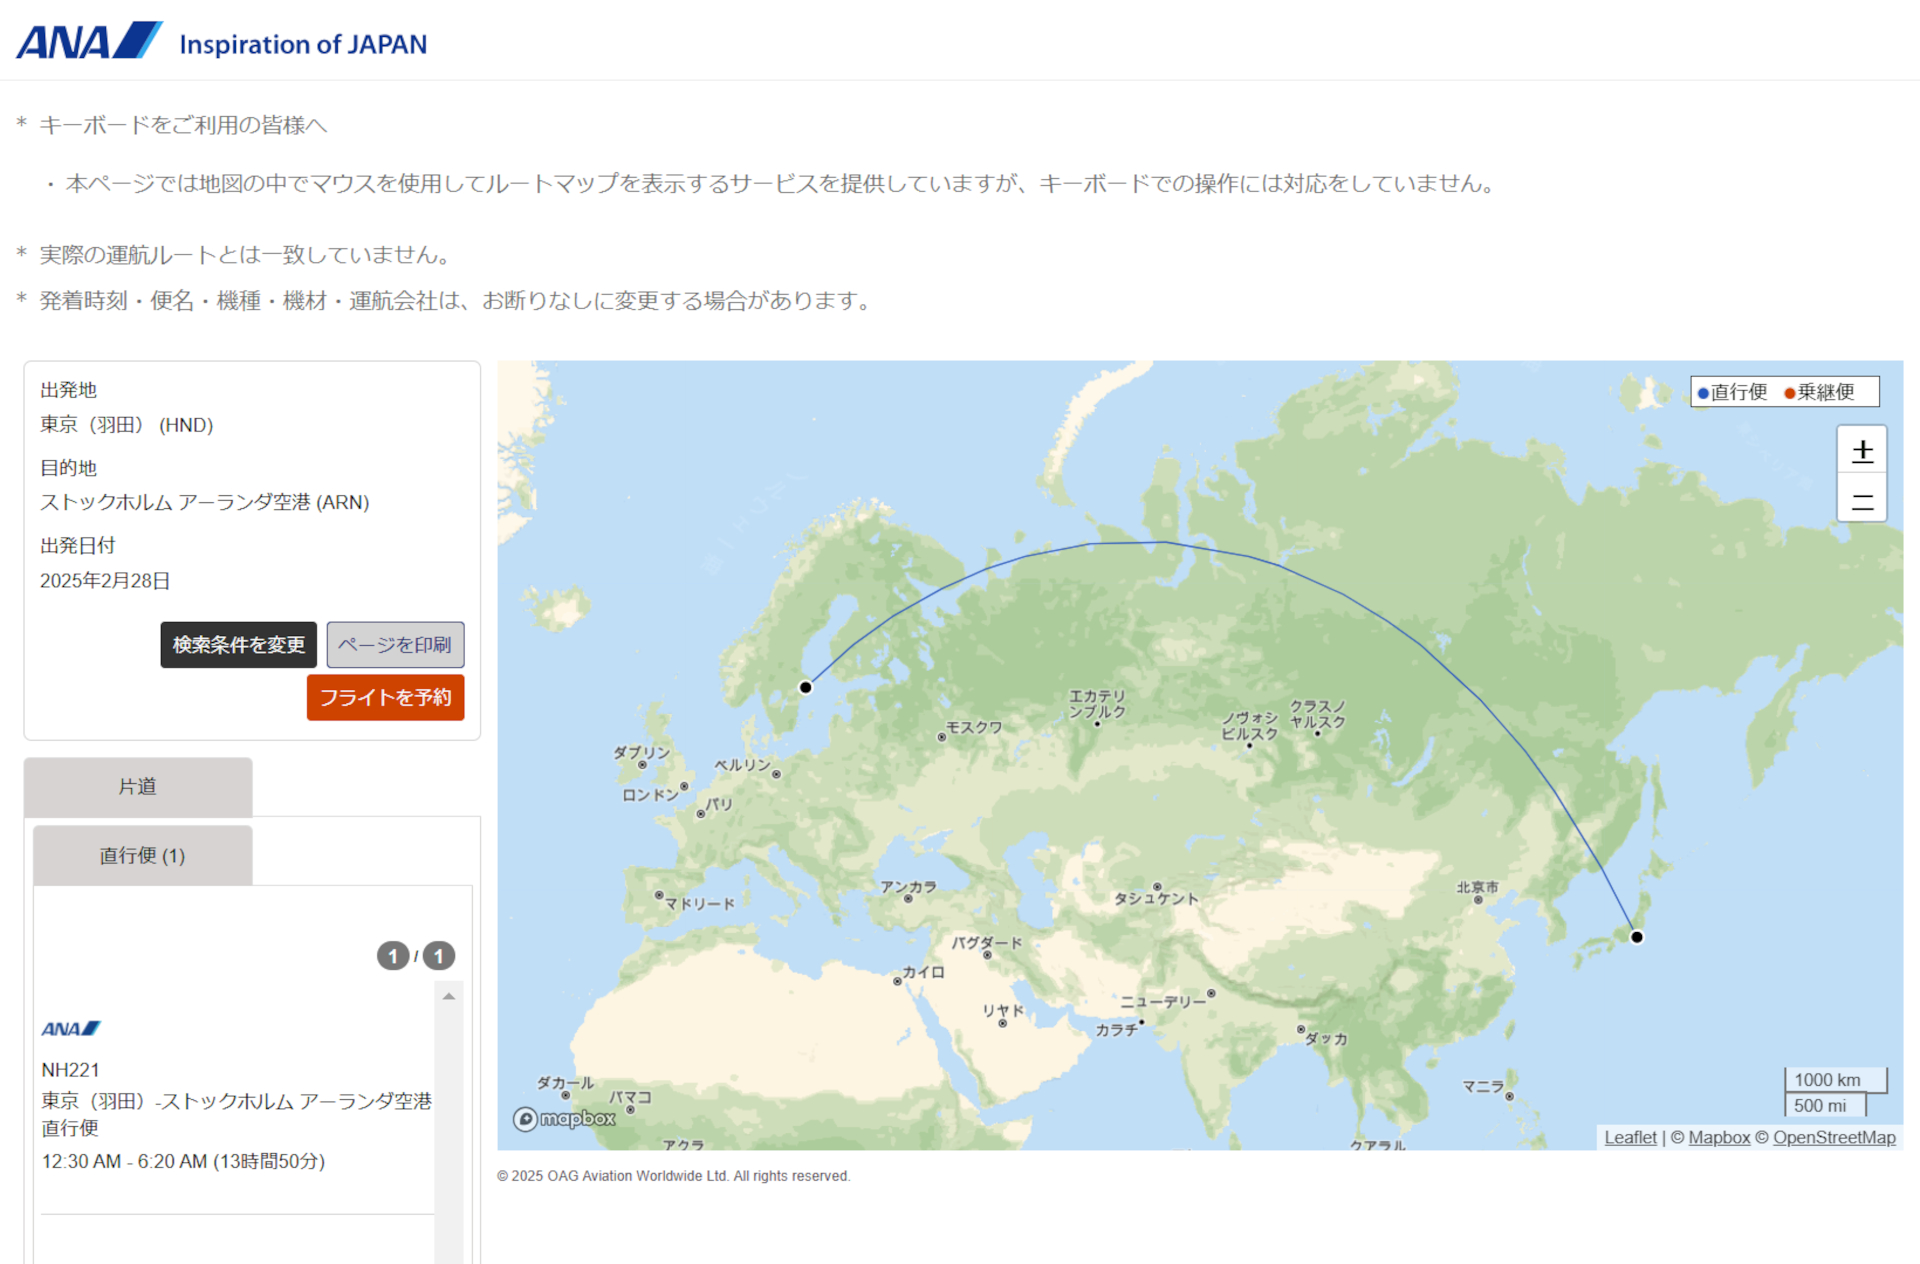
Task: Click the scroll-up arrow in the flight list
Action: [x=448, y=997]
